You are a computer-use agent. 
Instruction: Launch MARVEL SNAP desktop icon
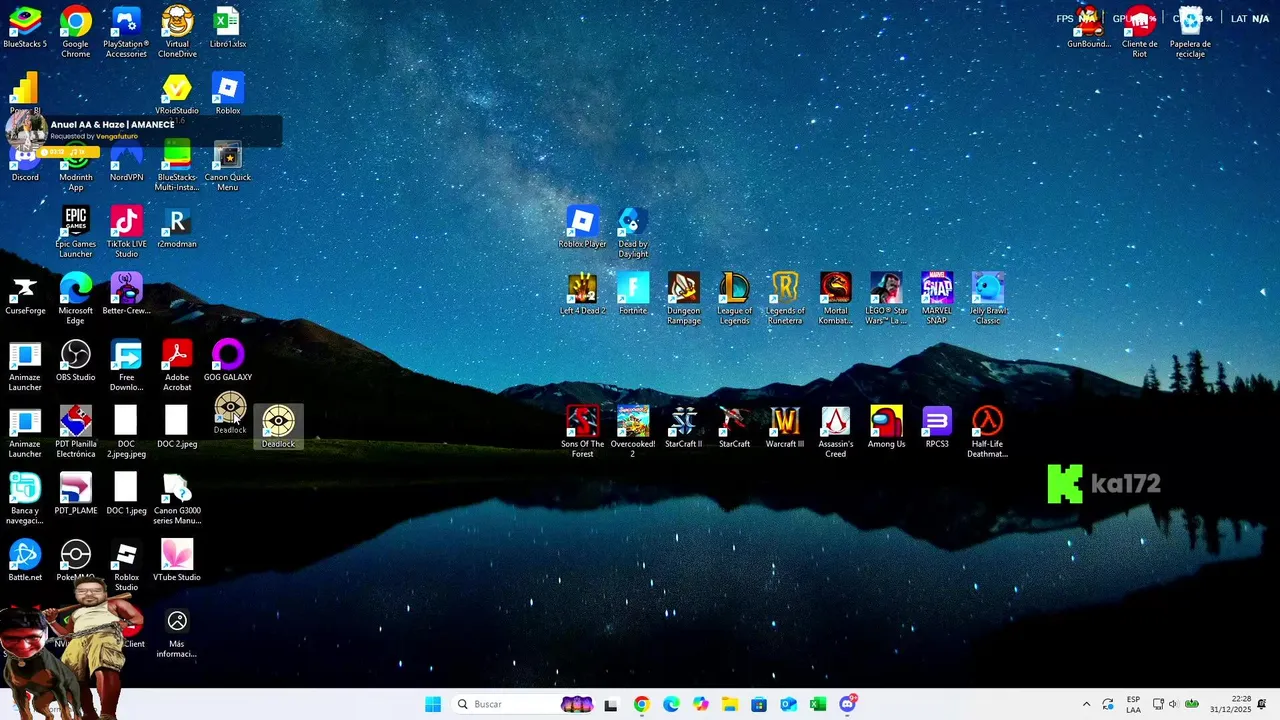[937, 299]
